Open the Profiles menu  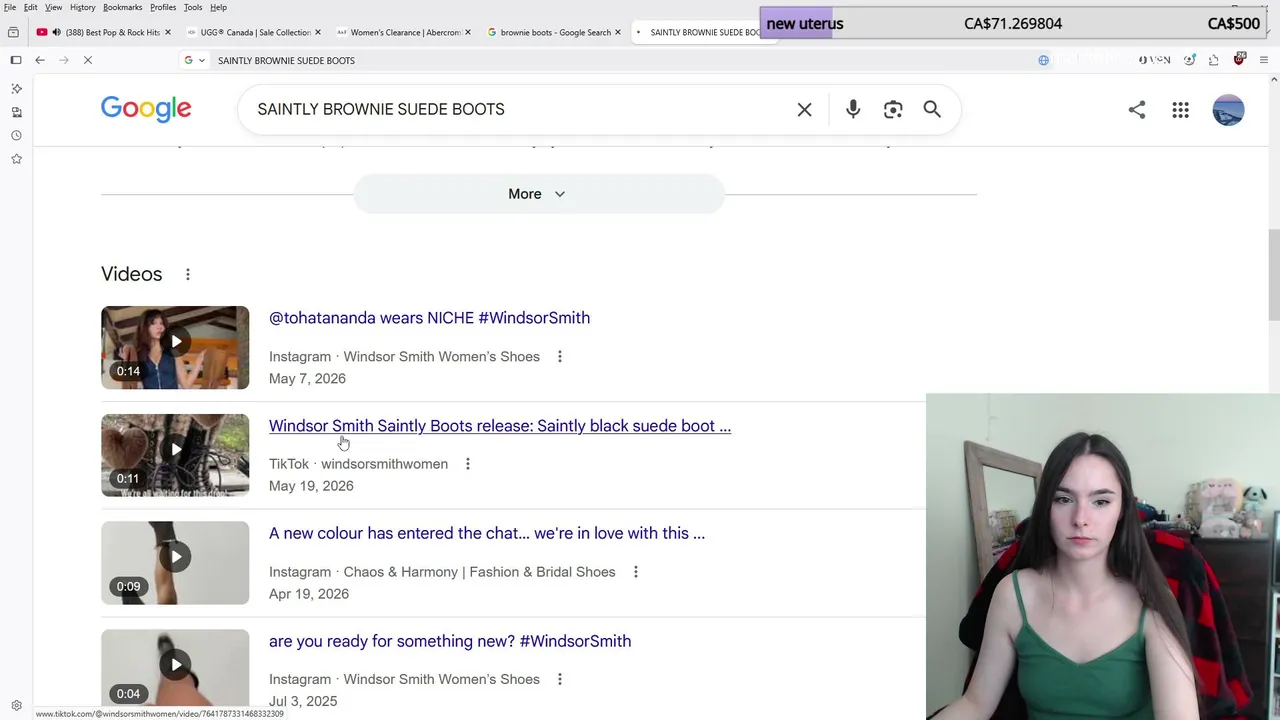pos(163,7)
